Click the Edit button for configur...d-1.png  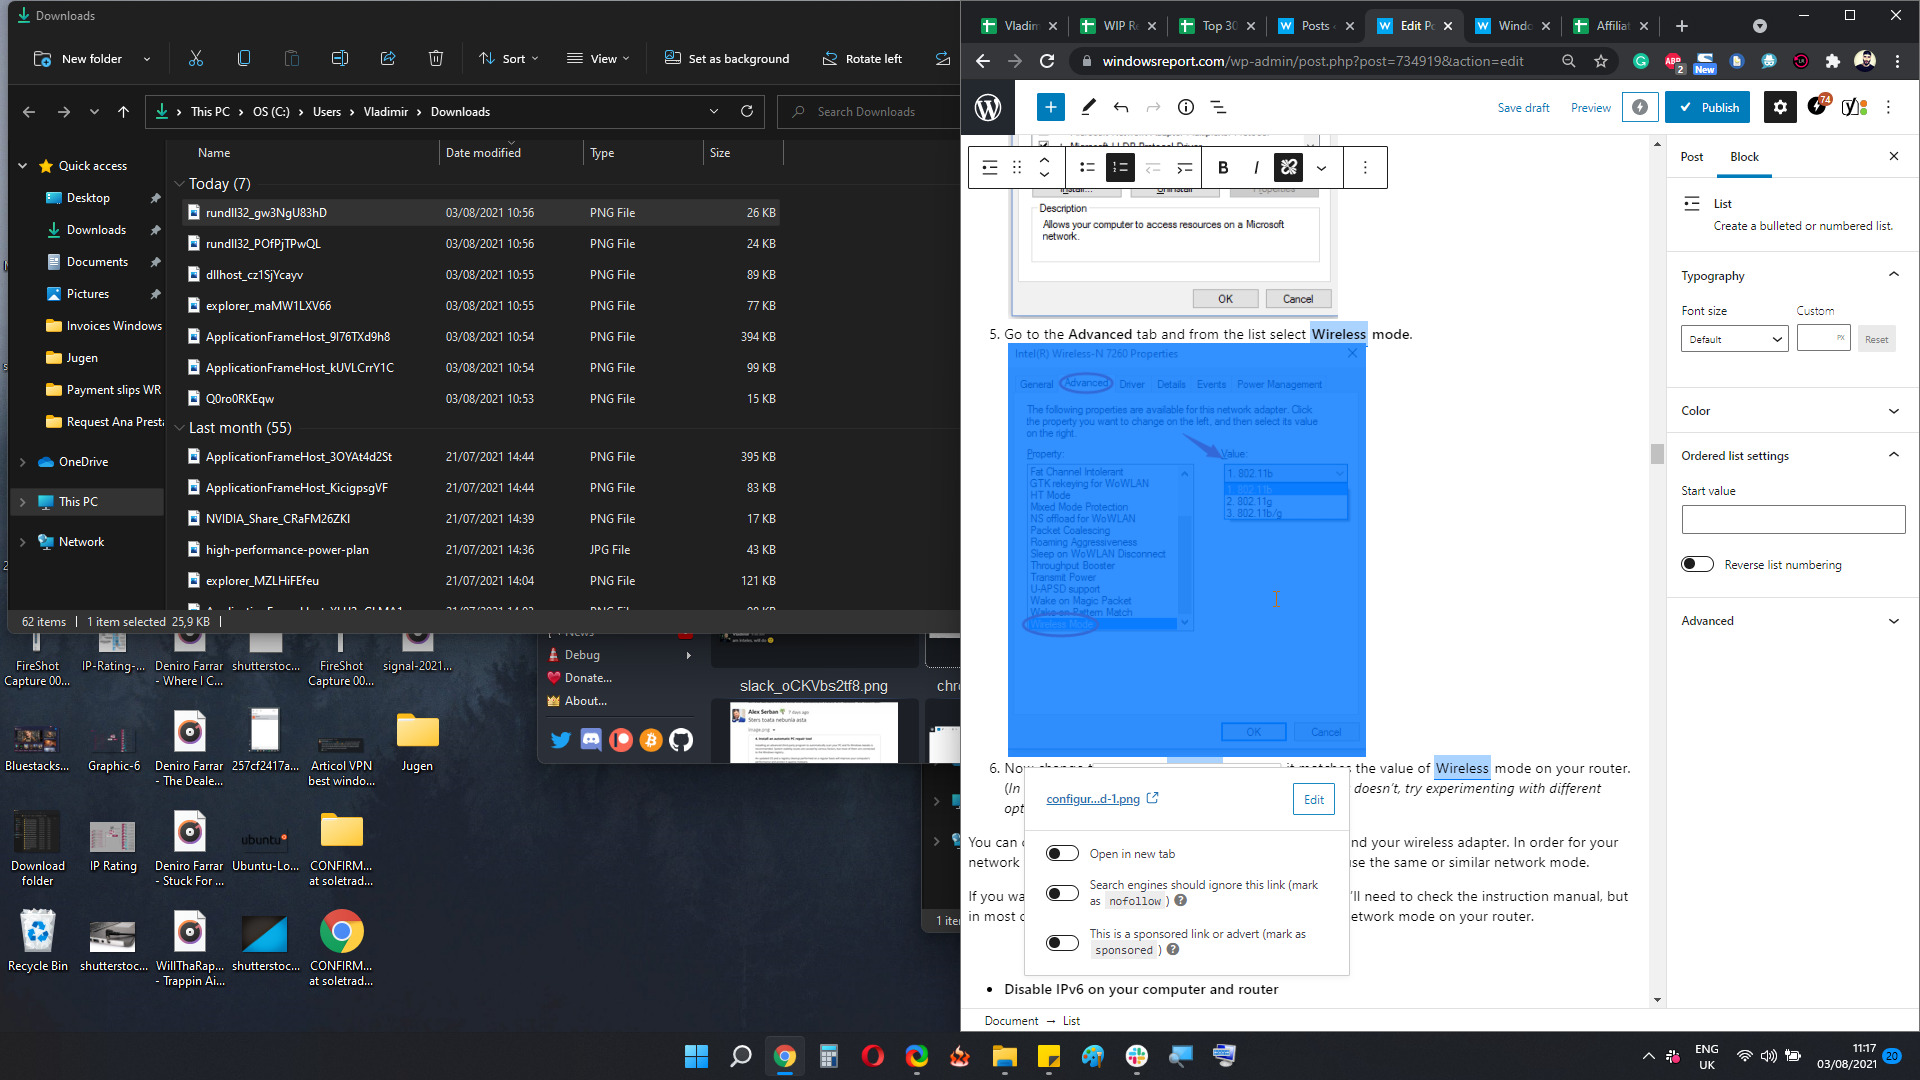point(1313,798)
